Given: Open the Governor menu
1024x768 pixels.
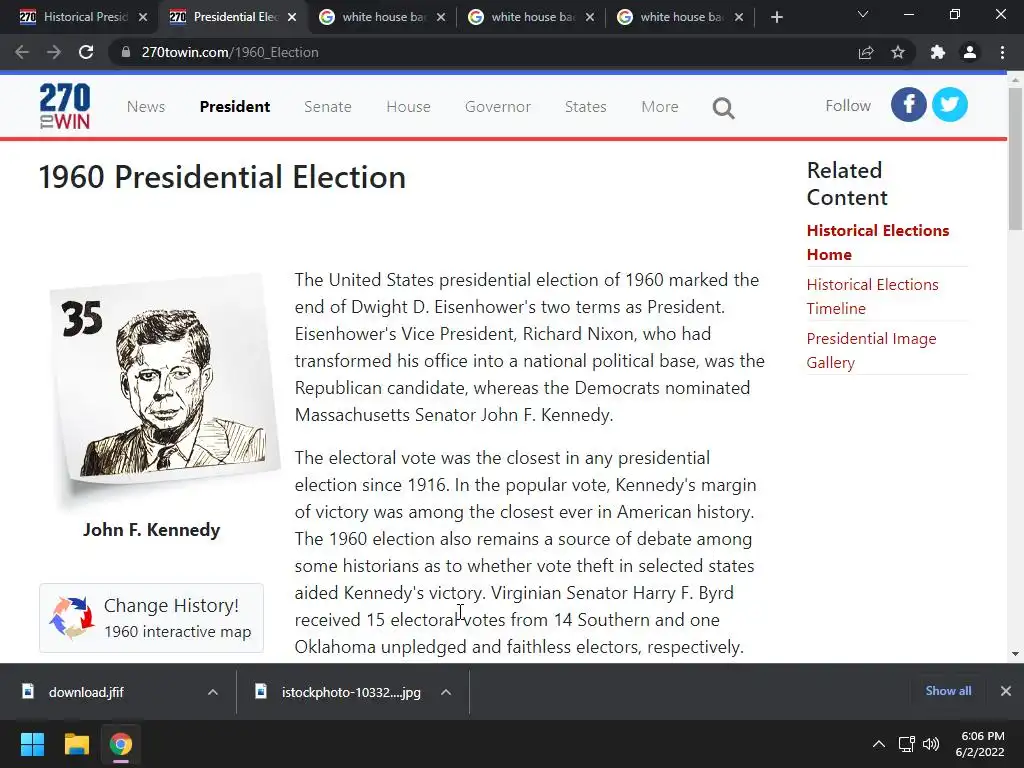Looking at the screenshot, I should [x=498, y=106].
